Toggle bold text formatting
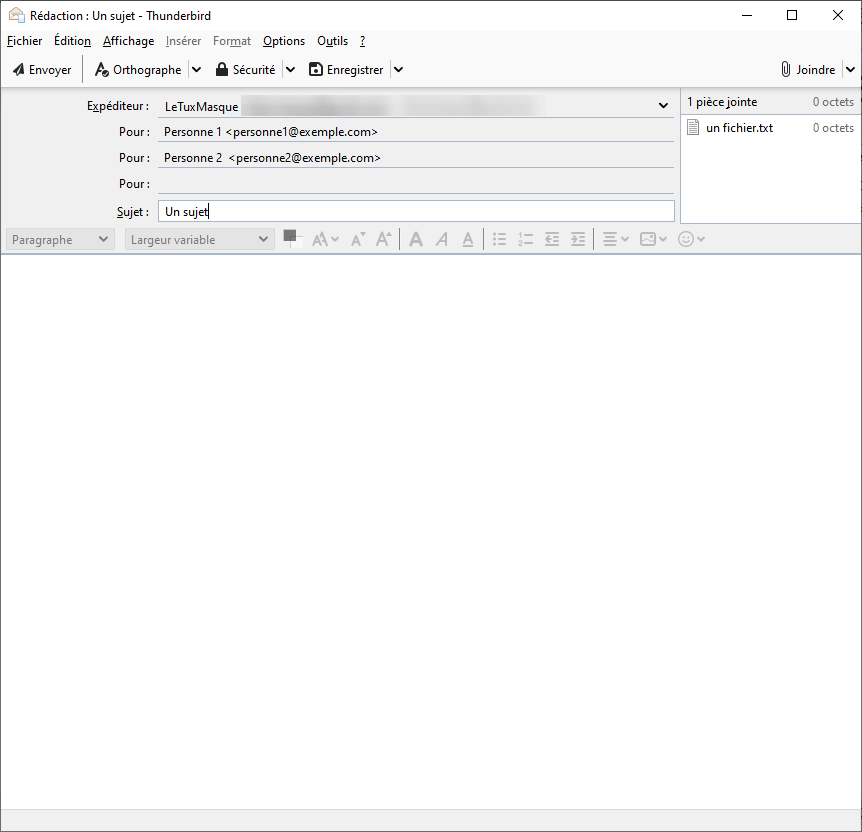This screenshot has height=832, width=862. [x=416, y=240]
